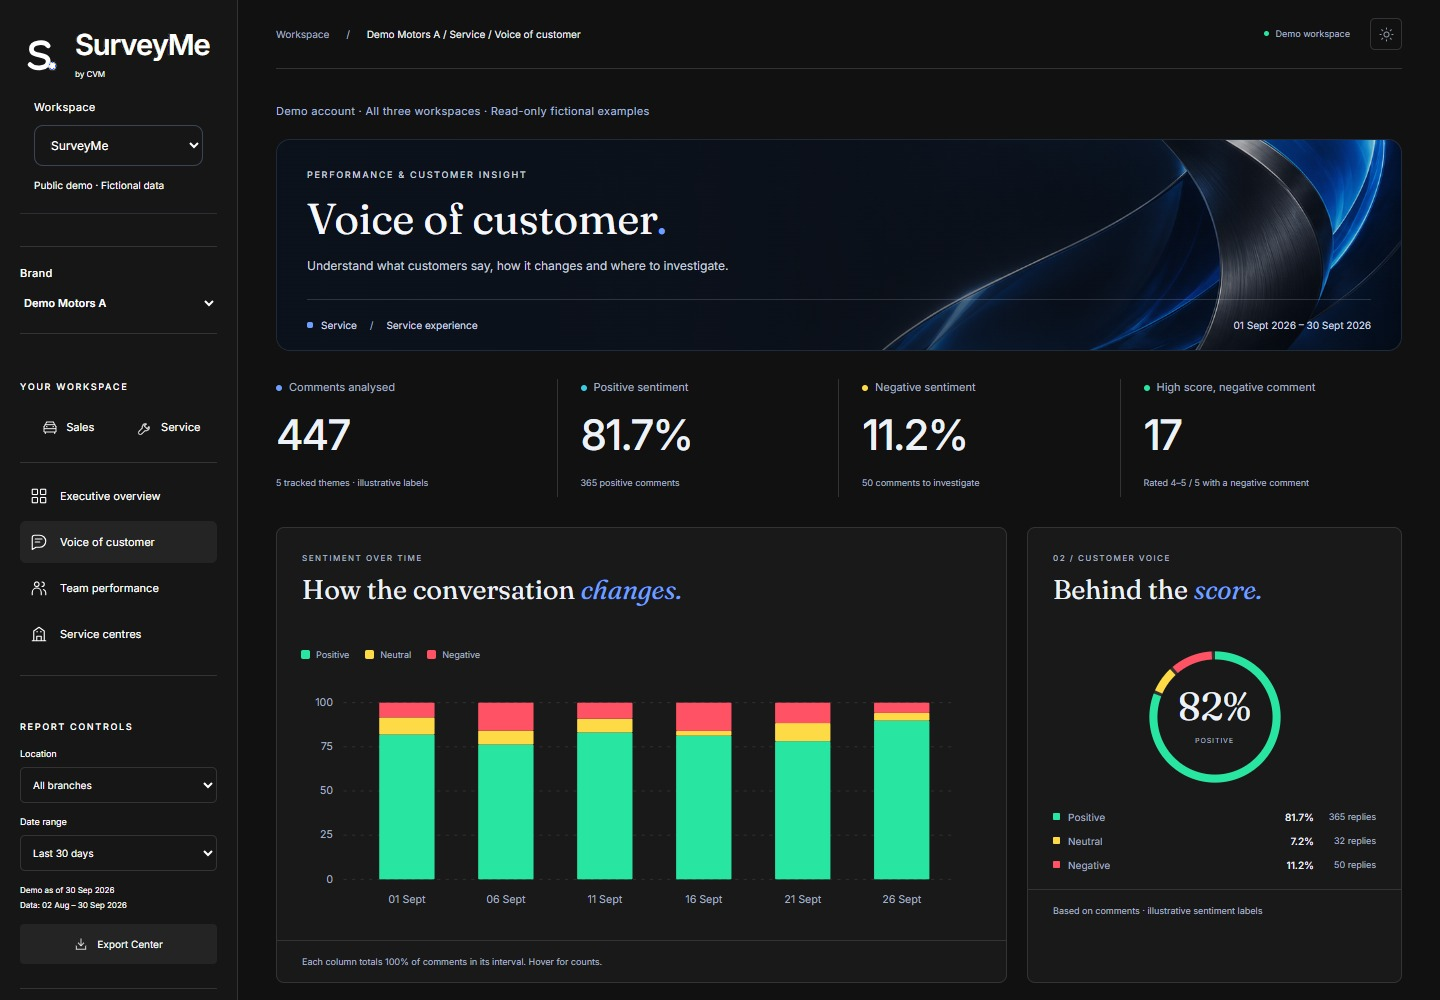Click the 447 comments analysed value

[x=314, y=435]
